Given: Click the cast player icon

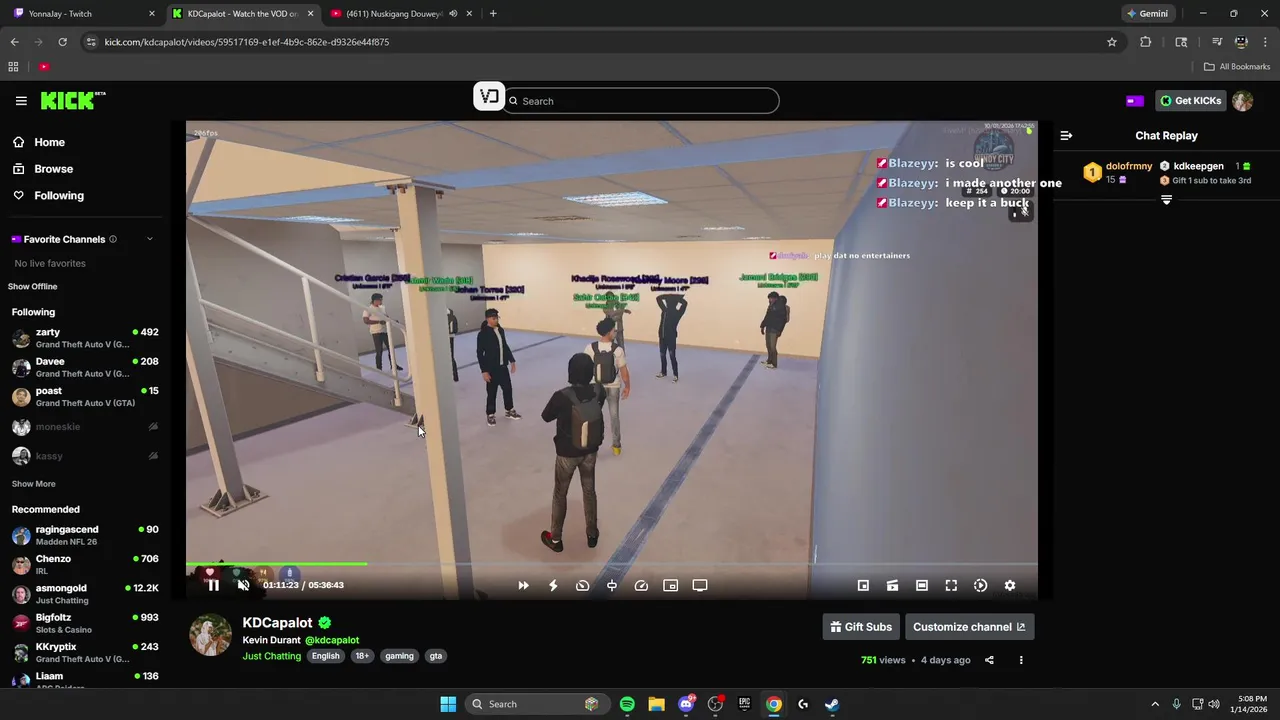Looking at the screenshot, I should (892, 586).
